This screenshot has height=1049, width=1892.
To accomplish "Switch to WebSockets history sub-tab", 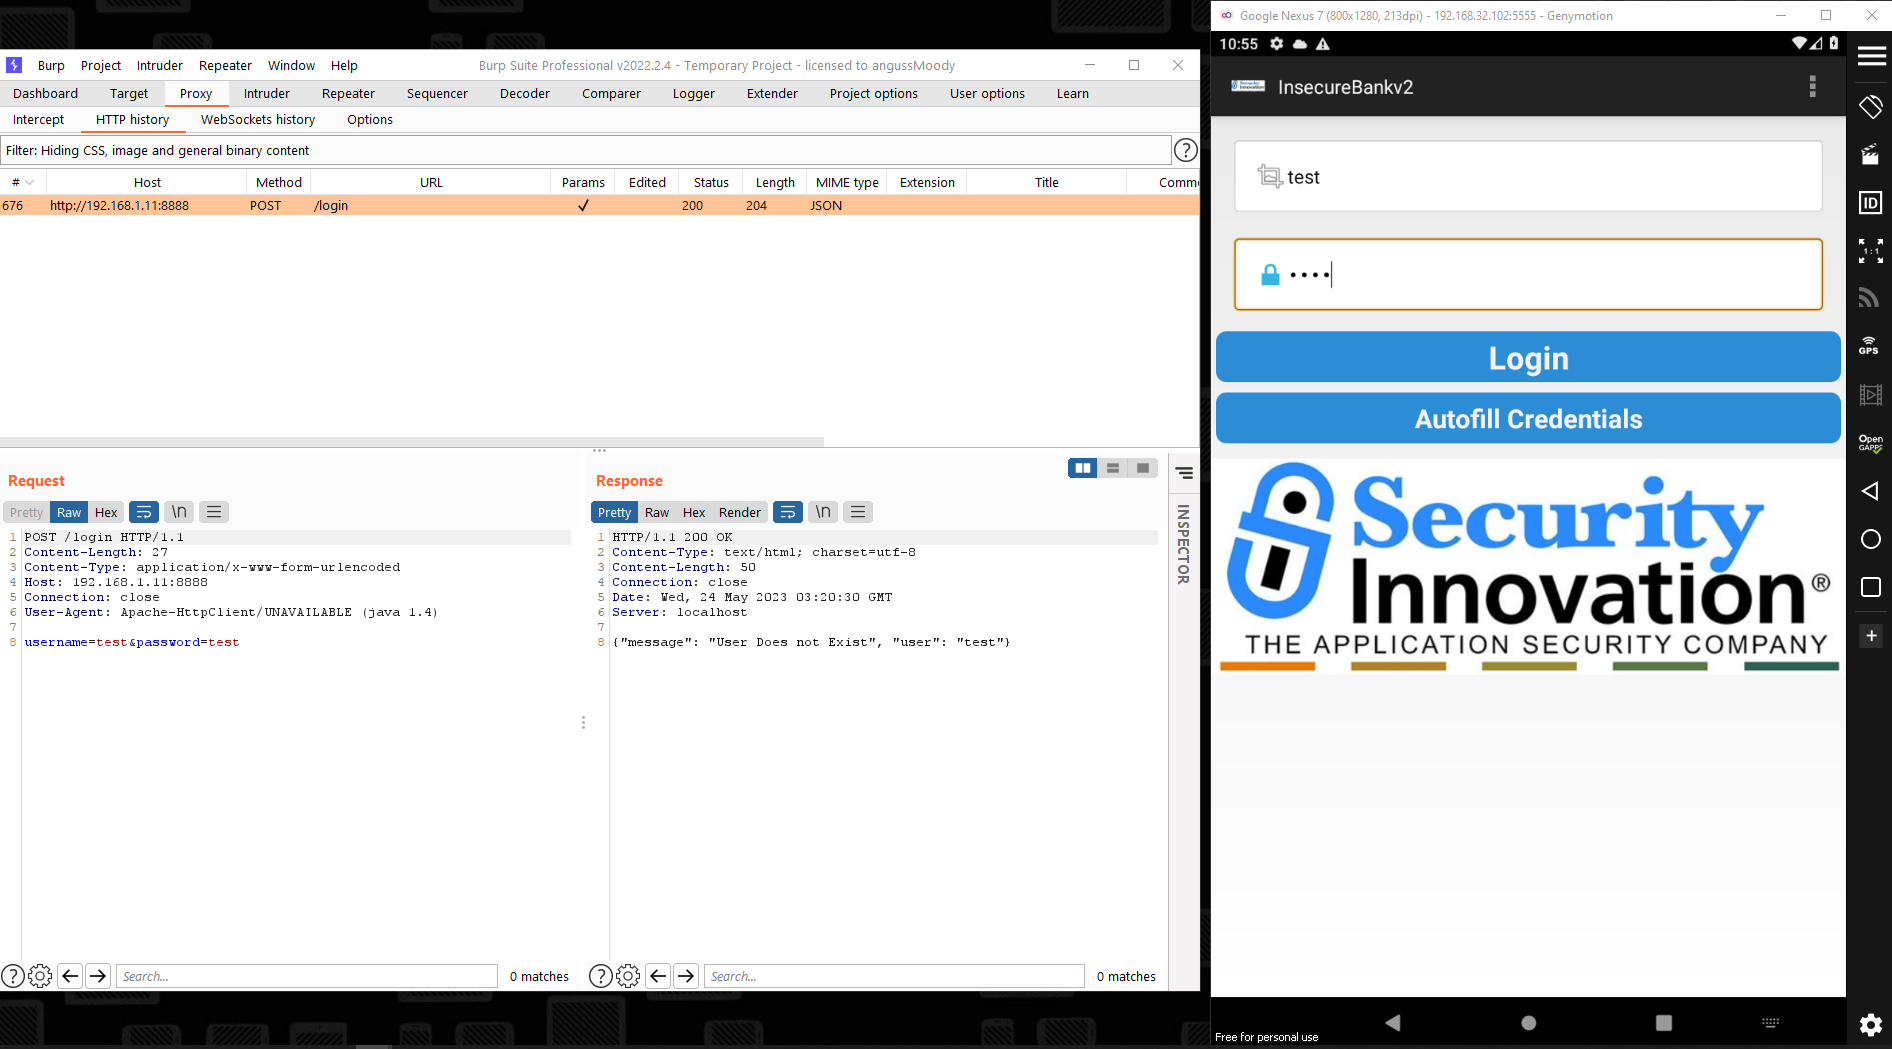I will [x=258, y=119].
